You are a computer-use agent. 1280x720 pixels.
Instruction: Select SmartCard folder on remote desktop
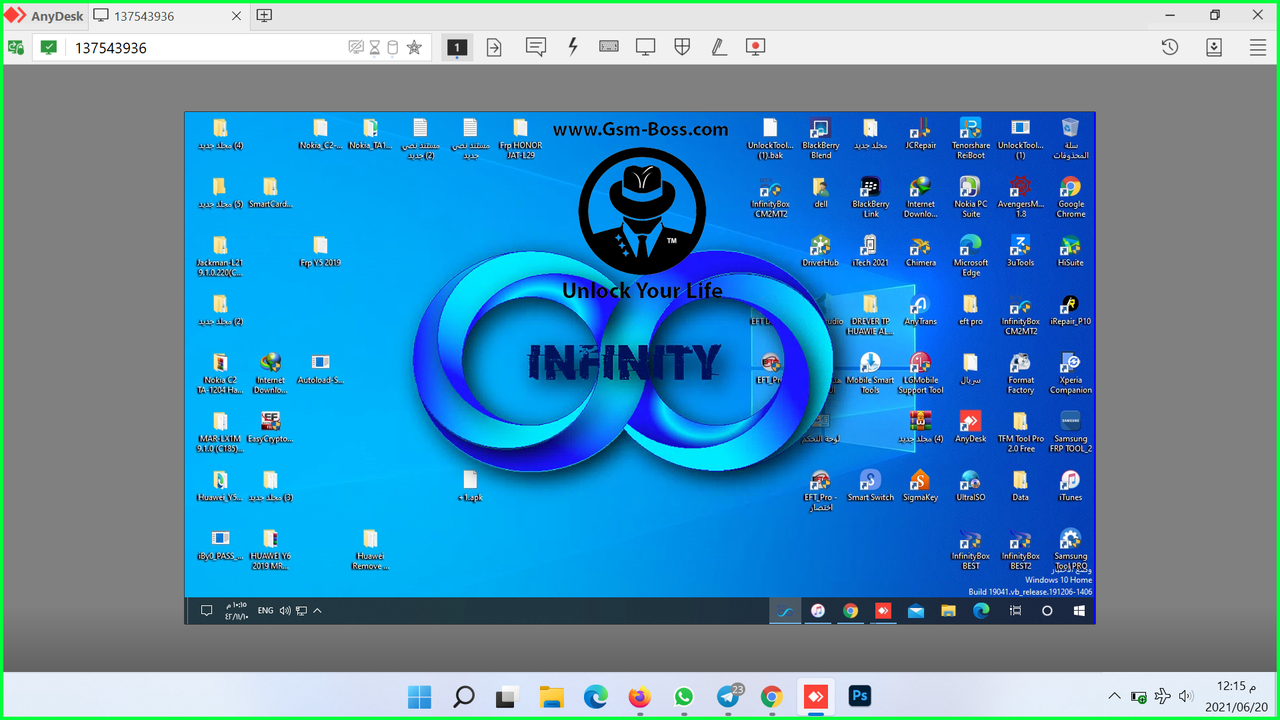coord(270,192)
